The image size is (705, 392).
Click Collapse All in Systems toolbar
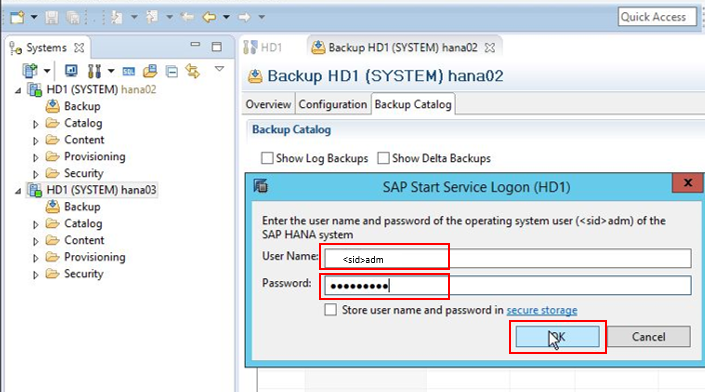[171, 71]
